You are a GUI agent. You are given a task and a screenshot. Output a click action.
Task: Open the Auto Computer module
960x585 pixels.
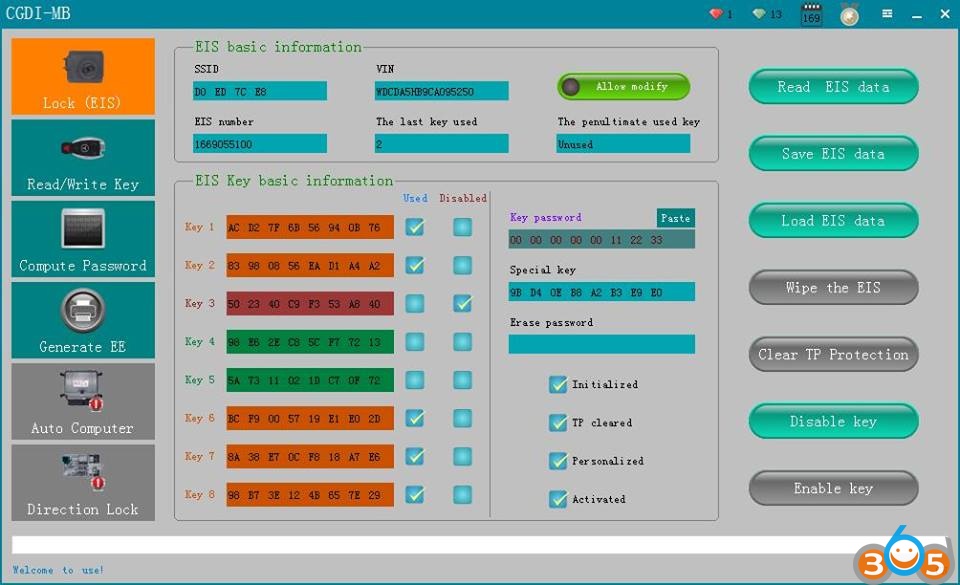(x=83, y=401)
